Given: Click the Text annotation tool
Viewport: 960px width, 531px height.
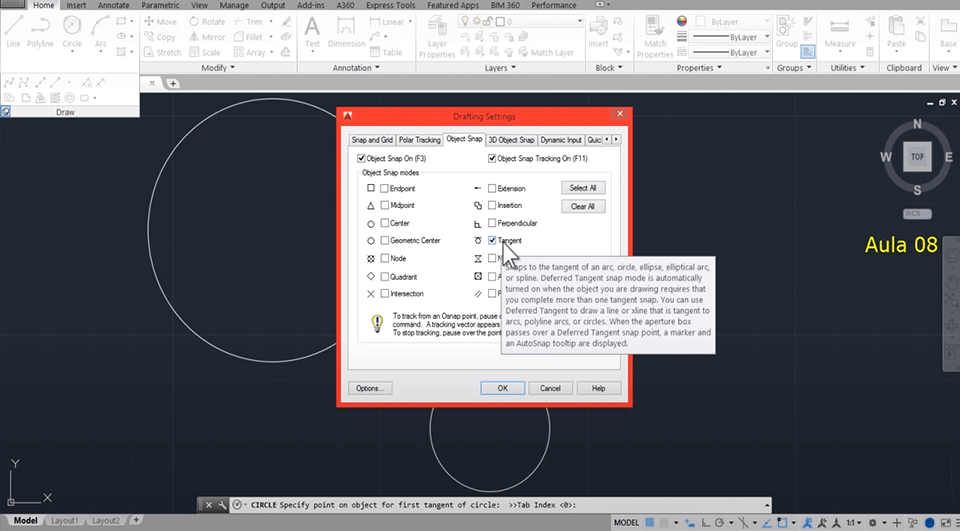Looking at the screenshot, I should point(312,32).
